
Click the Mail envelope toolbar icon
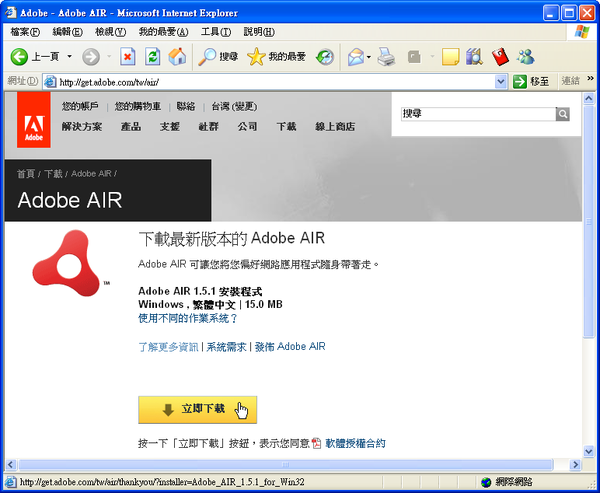[x=356, y=57]
